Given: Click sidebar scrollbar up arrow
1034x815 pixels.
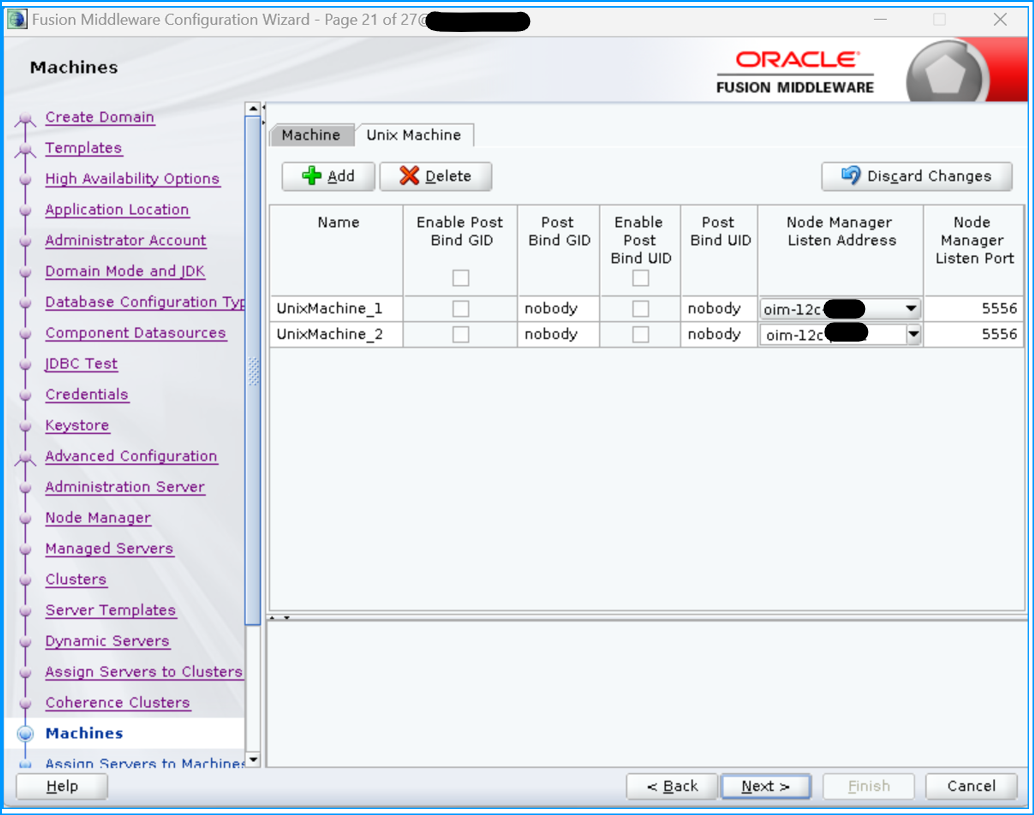Looking at the screenshot, I should (253, 109).
